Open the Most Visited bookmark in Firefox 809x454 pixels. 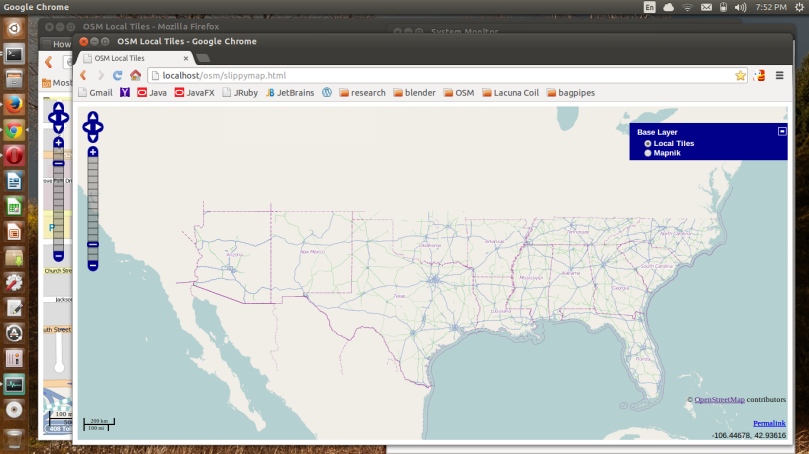coord(57,83)
